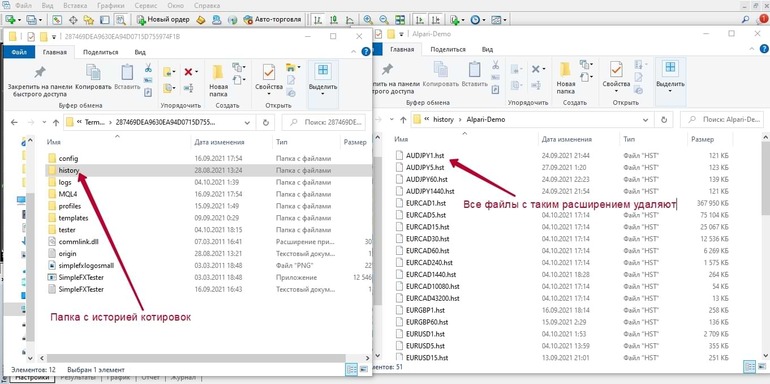Open the Profiles dropdown arrow
This screenshot has width=770, height=384.
[41, 21]
